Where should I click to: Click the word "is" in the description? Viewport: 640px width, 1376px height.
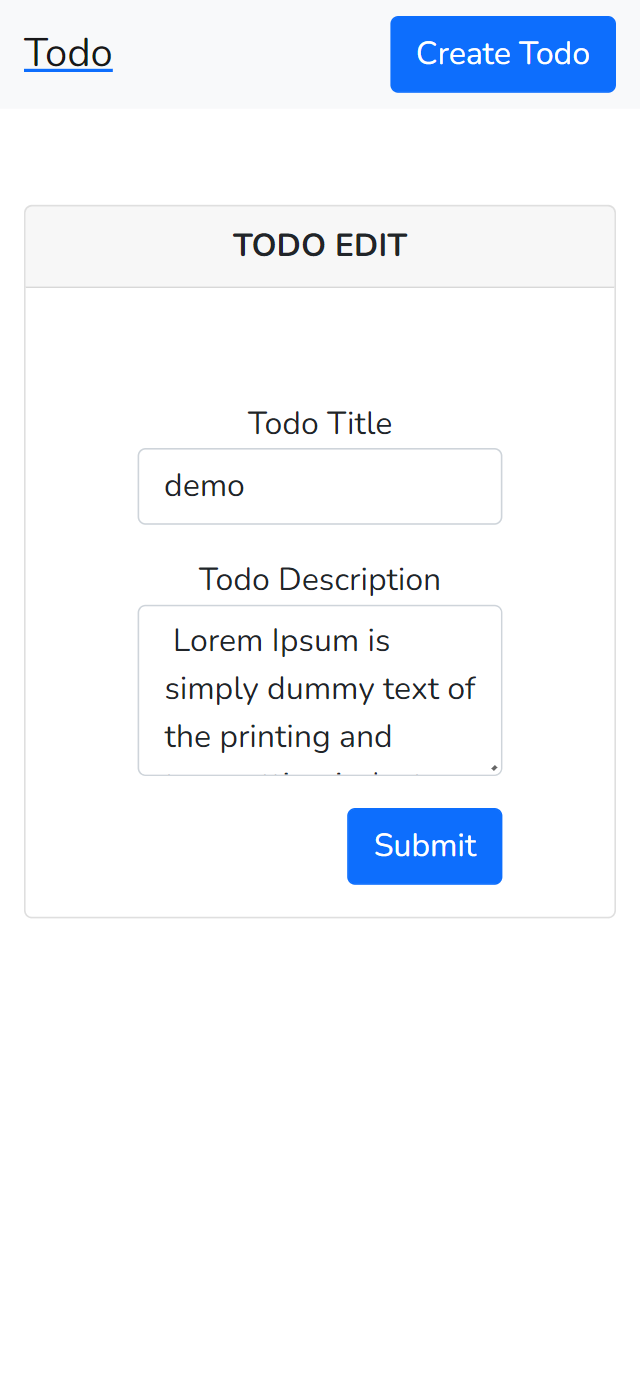(377, 641)
